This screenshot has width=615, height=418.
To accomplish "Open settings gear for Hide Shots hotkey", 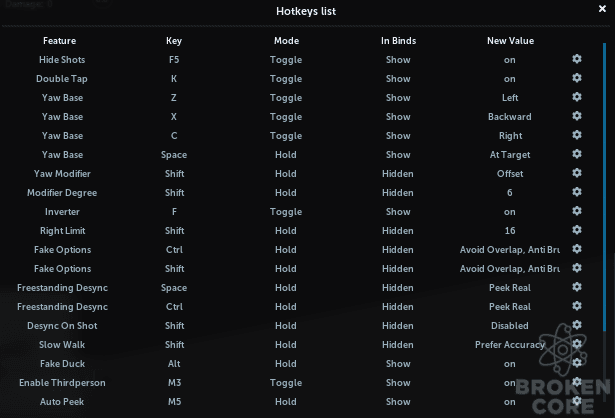I will [577, 59].
